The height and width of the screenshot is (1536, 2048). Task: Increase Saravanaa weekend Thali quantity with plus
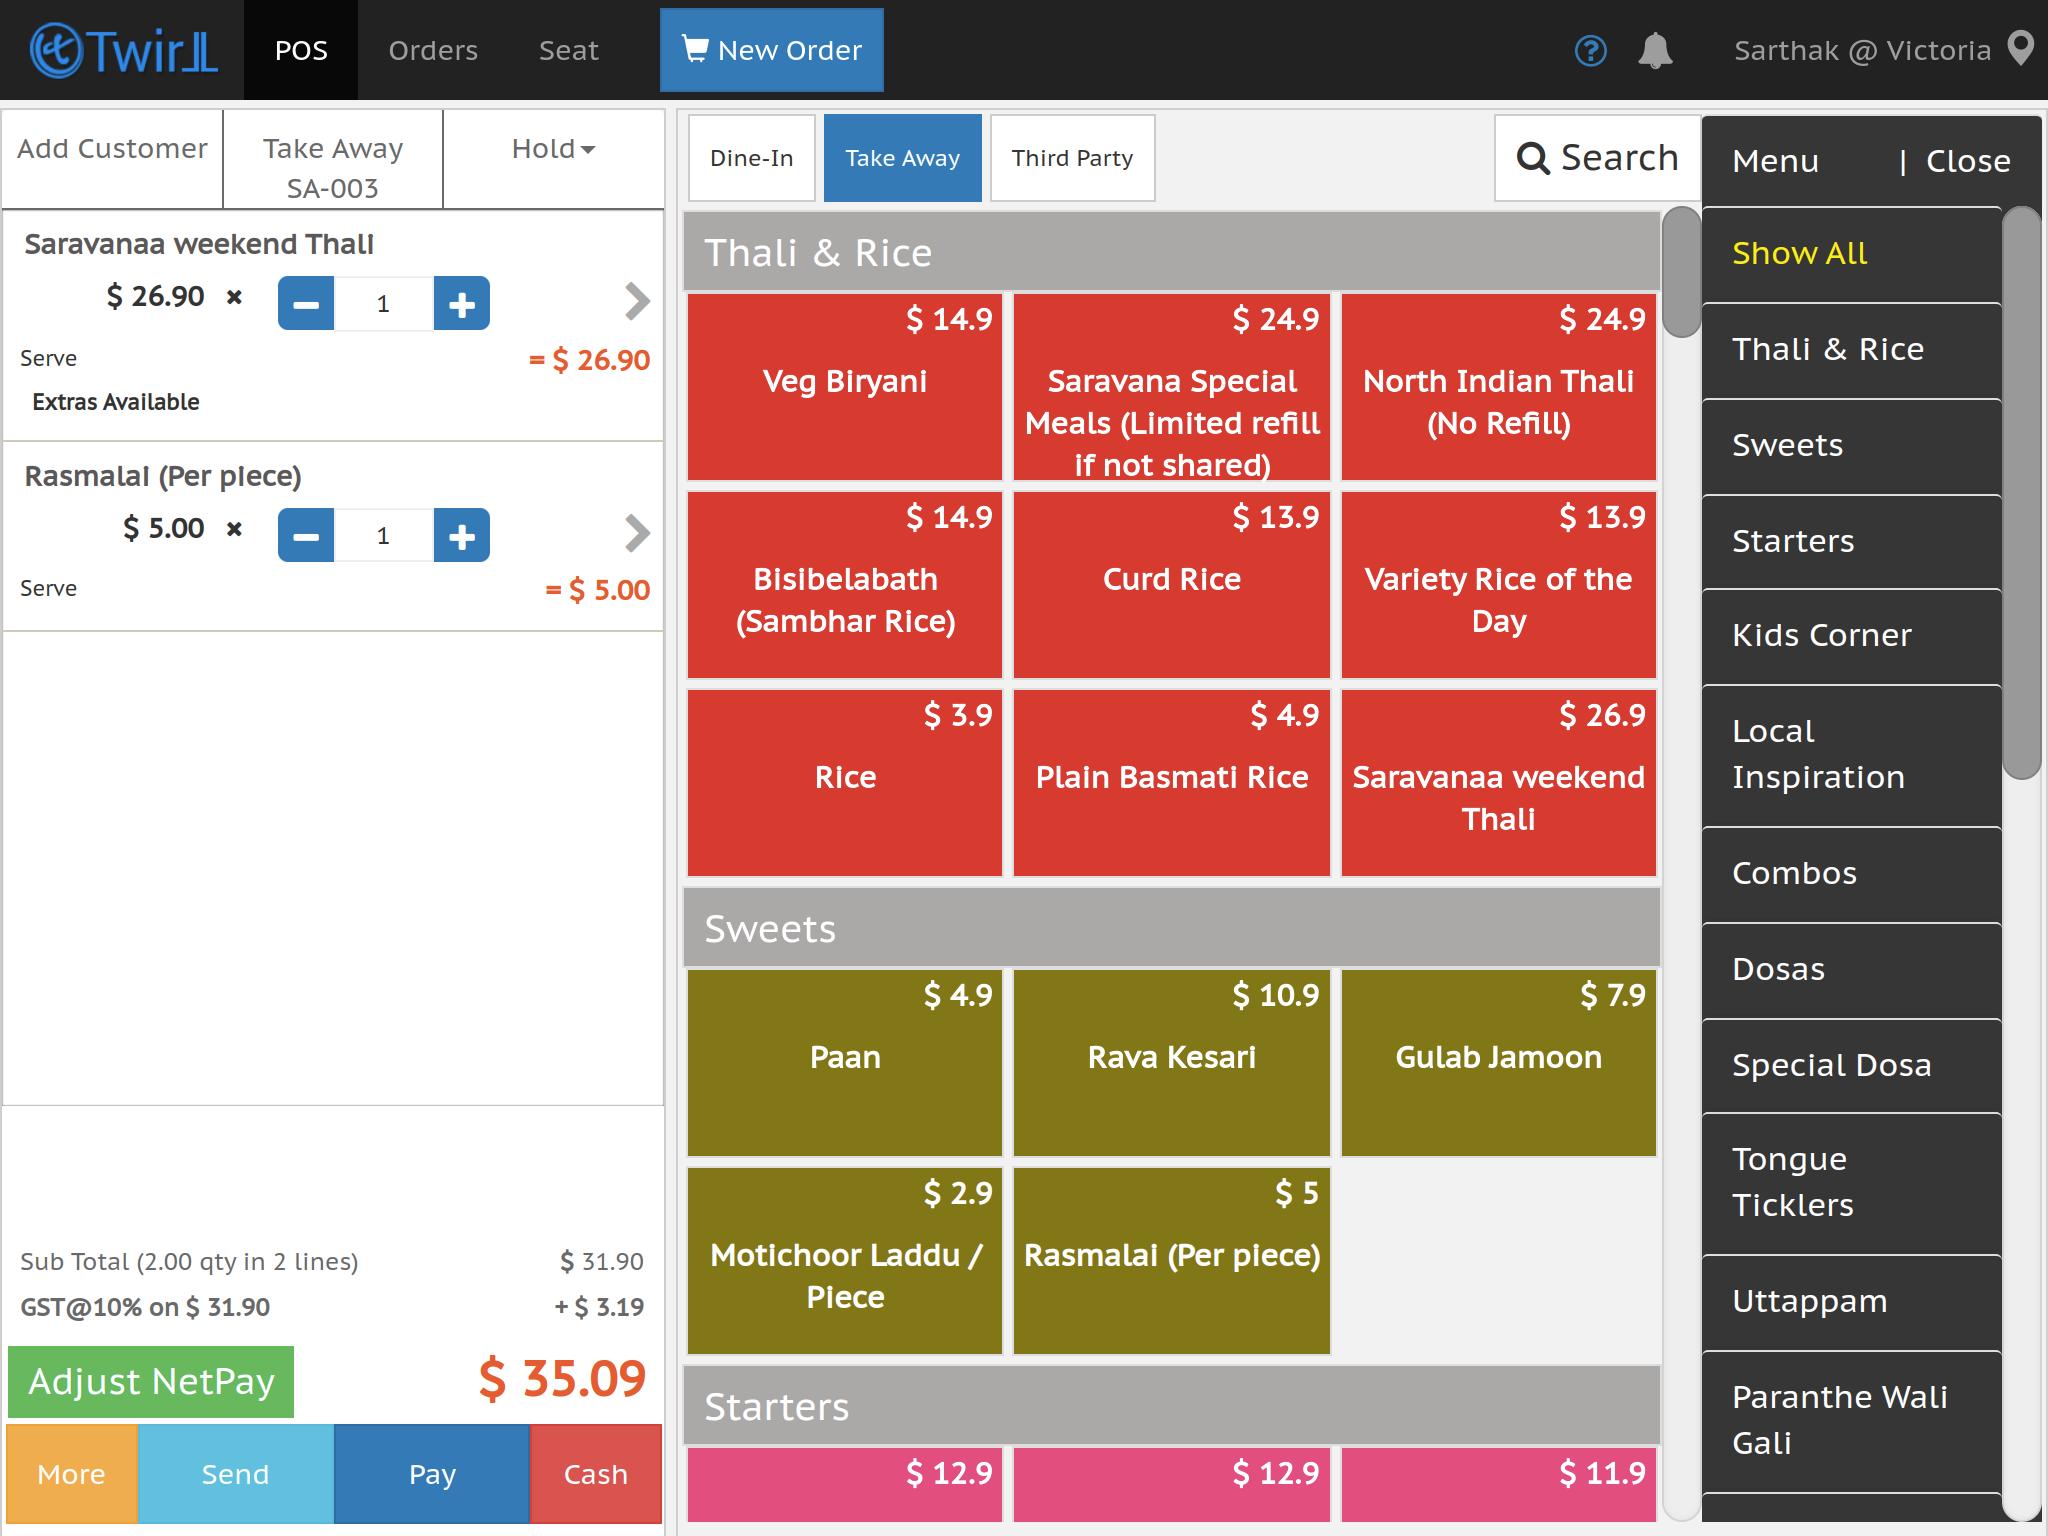tap(461, 304)
